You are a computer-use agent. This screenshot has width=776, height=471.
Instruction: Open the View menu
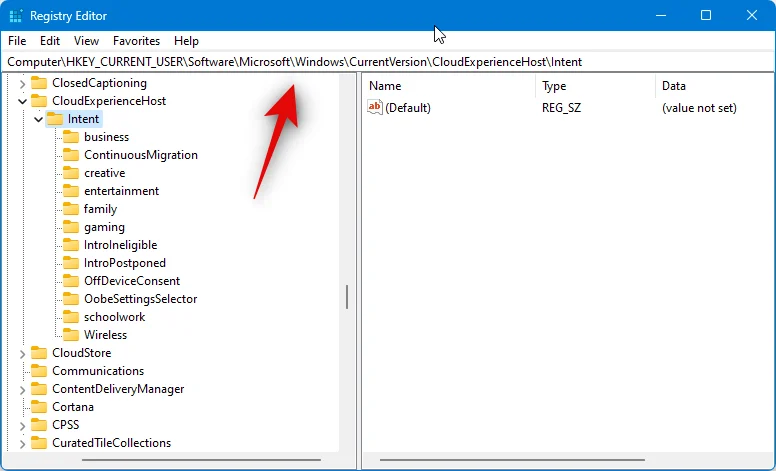[86, 41]
